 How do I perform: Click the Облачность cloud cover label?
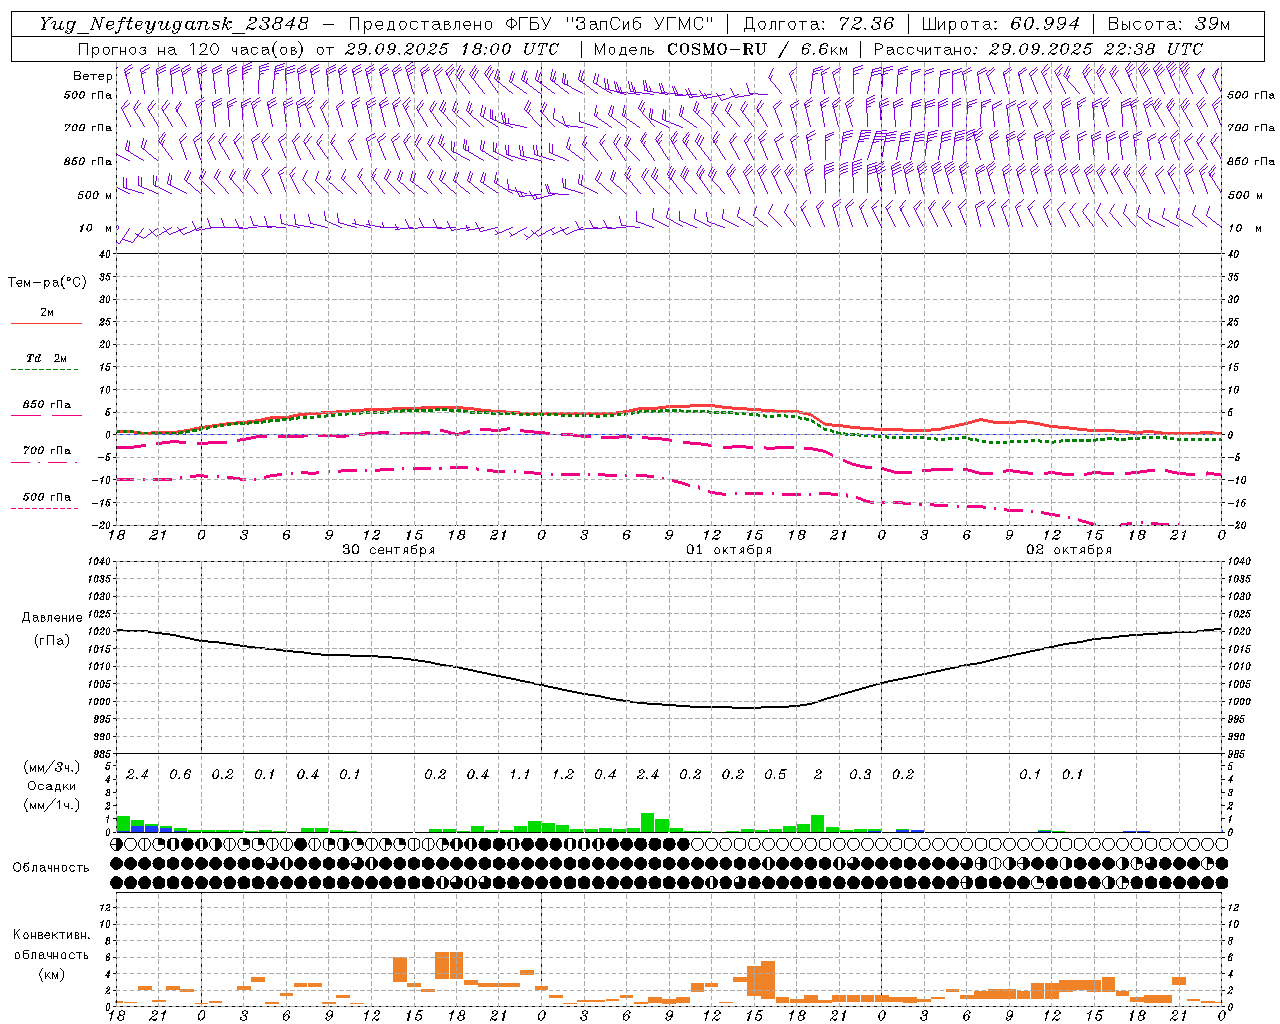click(51, 868)
